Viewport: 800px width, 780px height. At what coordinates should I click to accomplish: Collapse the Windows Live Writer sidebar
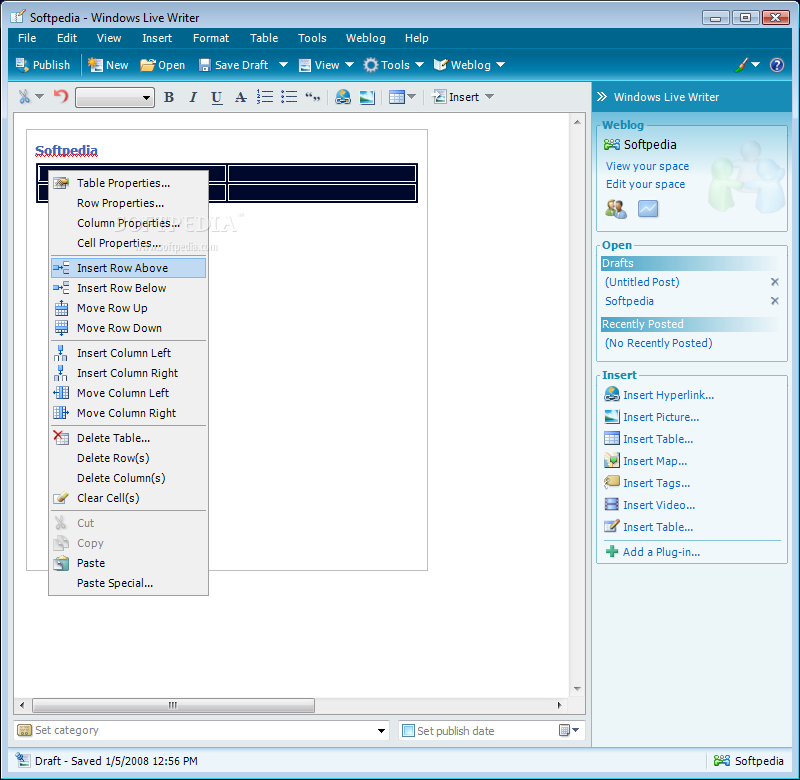pos(602,97)
